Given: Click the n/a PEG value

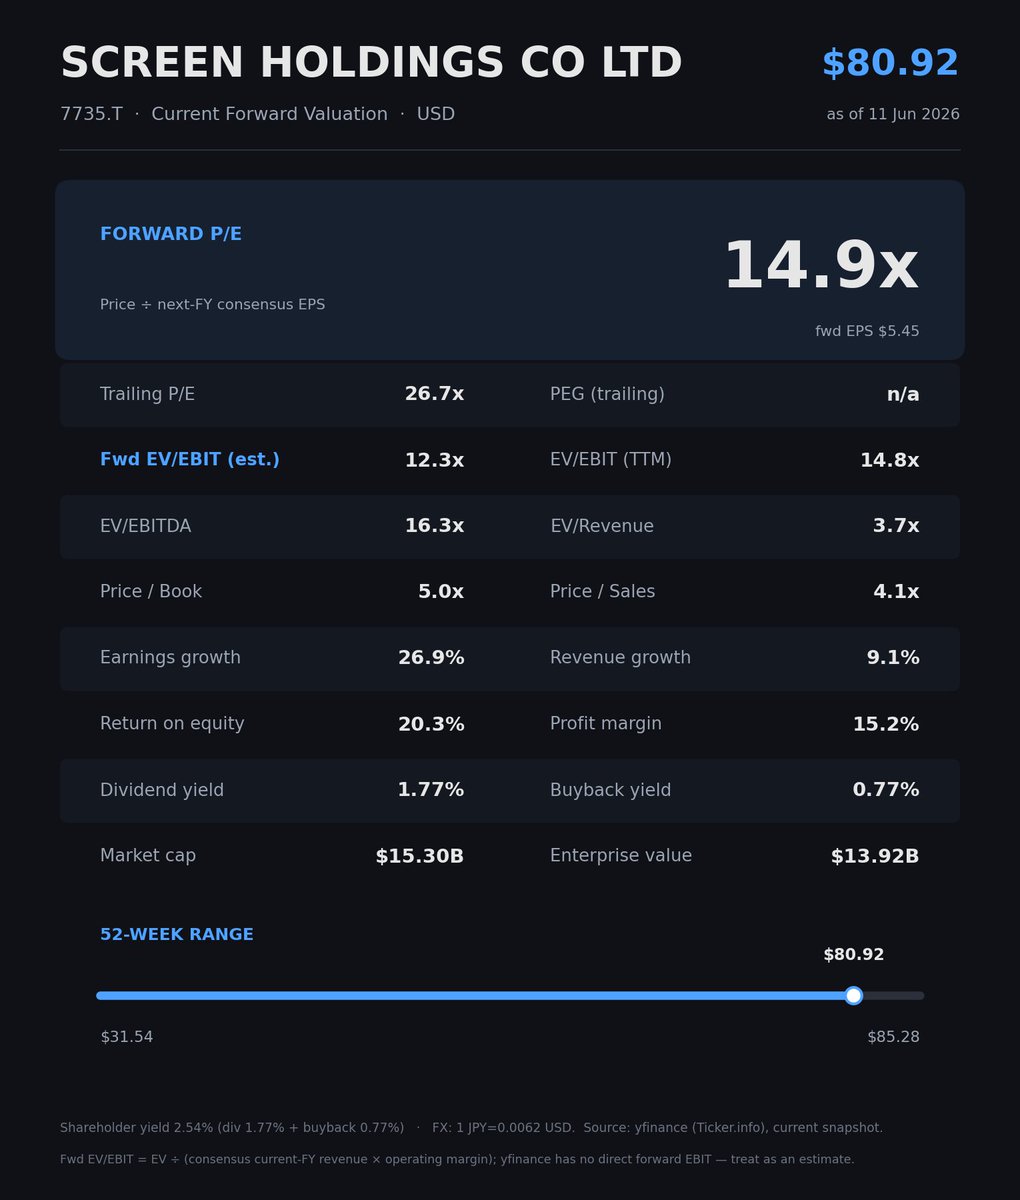Looking at the screenshot, I should 903,394.
